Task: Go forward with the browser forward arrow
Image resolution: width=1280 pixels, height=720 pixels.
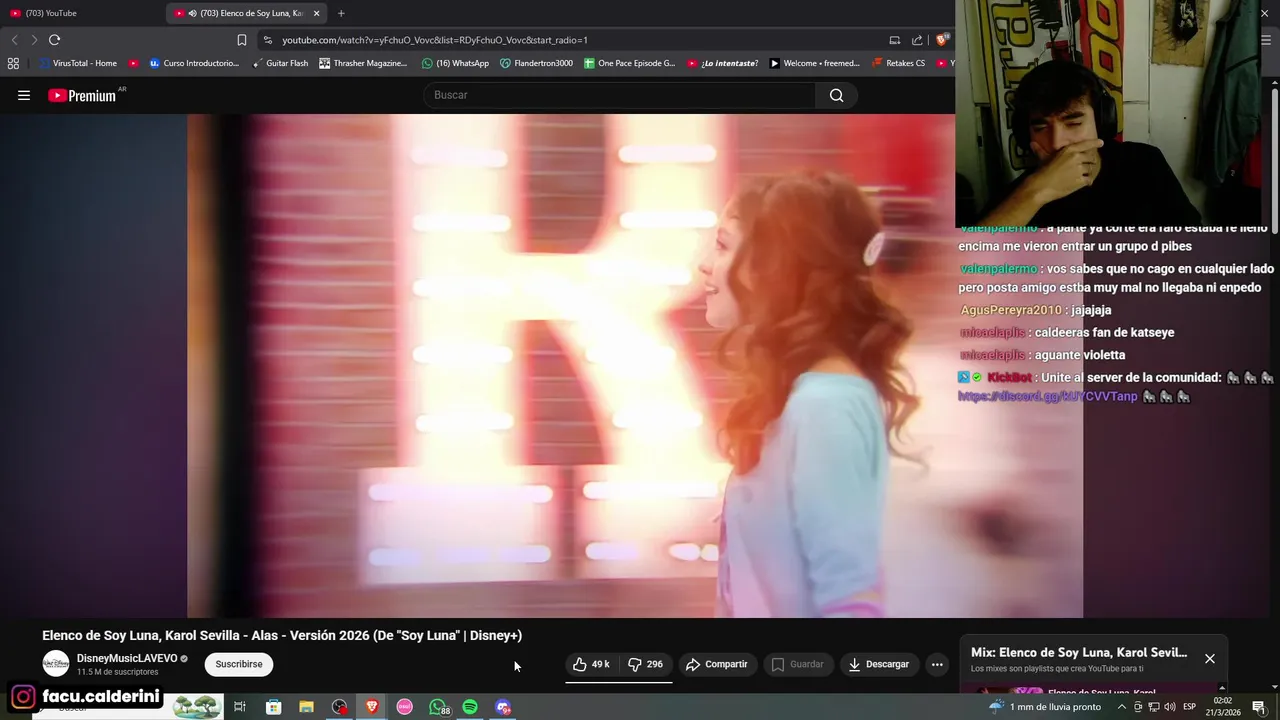Action: coord(34,40)
